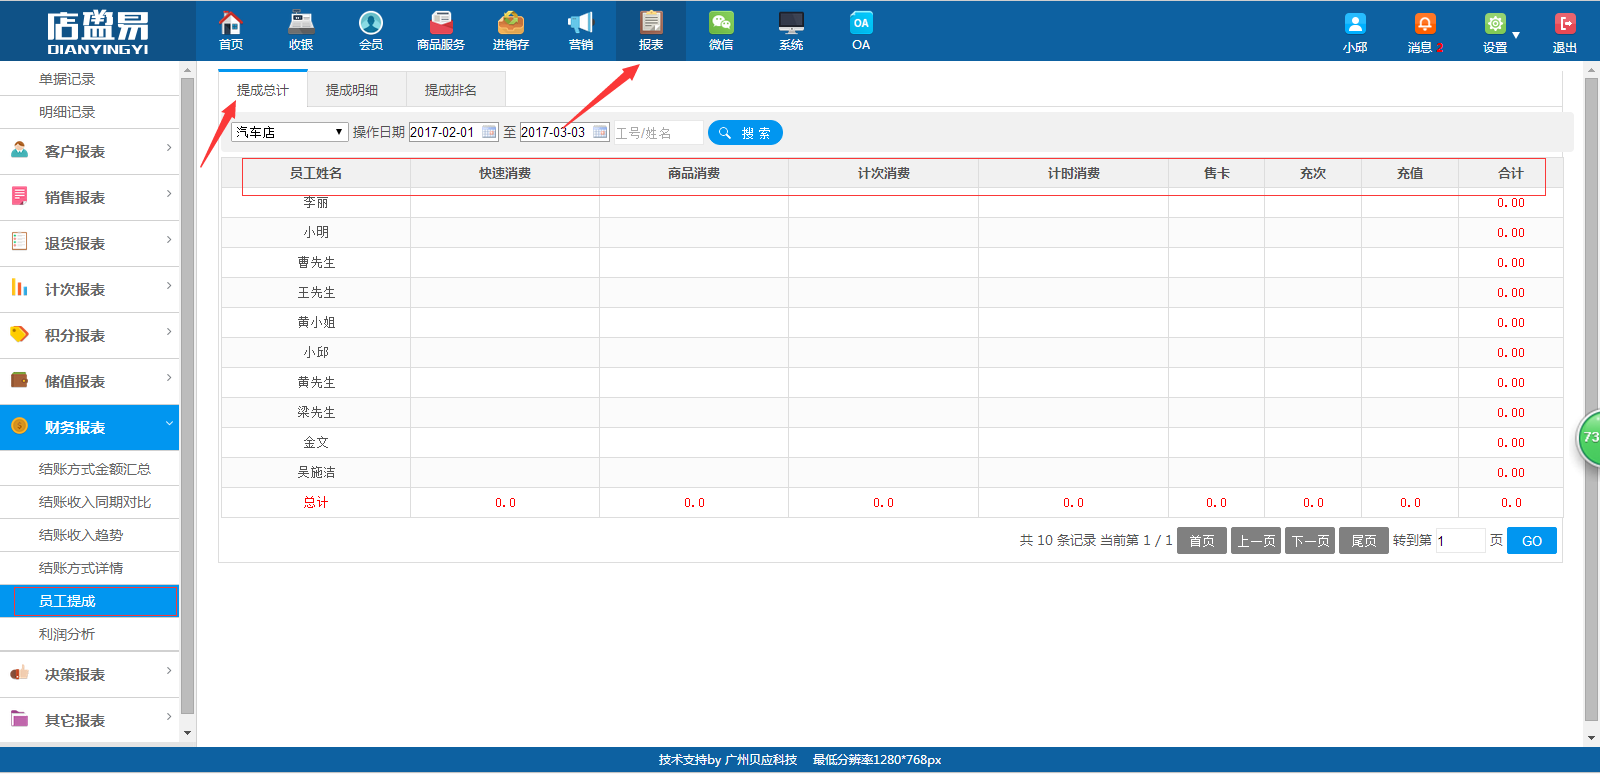Collapse the 财务报表 sidebar section
Image resolution: width=1600 pixels, height=774 pixels.
click(x=90, y=427)
